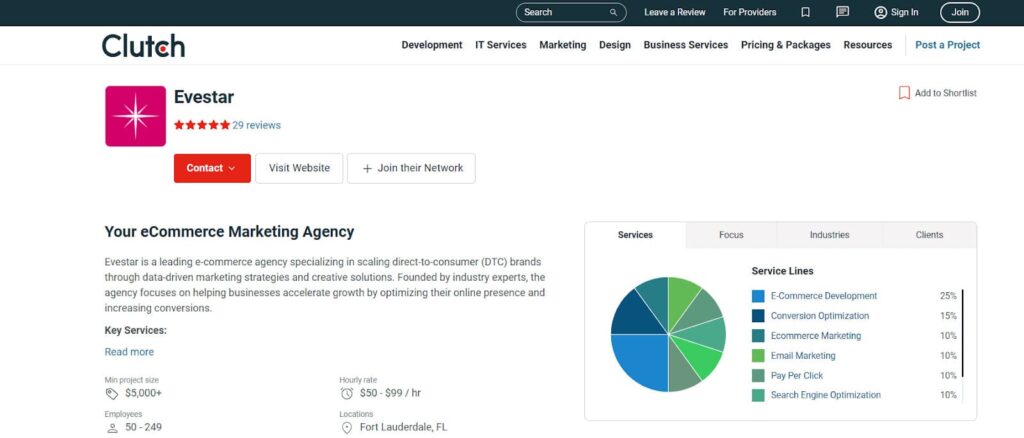Click the $5,000+ min project value

point(143,394)
